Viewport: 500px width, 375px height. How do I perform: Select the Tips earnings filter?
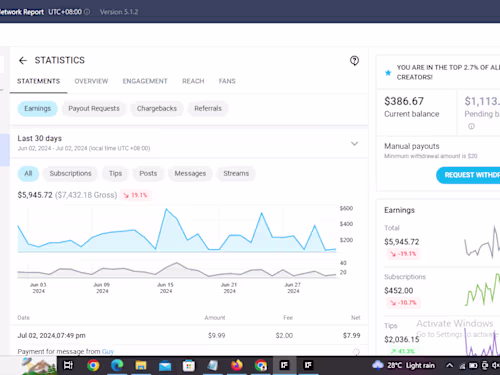click(115, 174)
